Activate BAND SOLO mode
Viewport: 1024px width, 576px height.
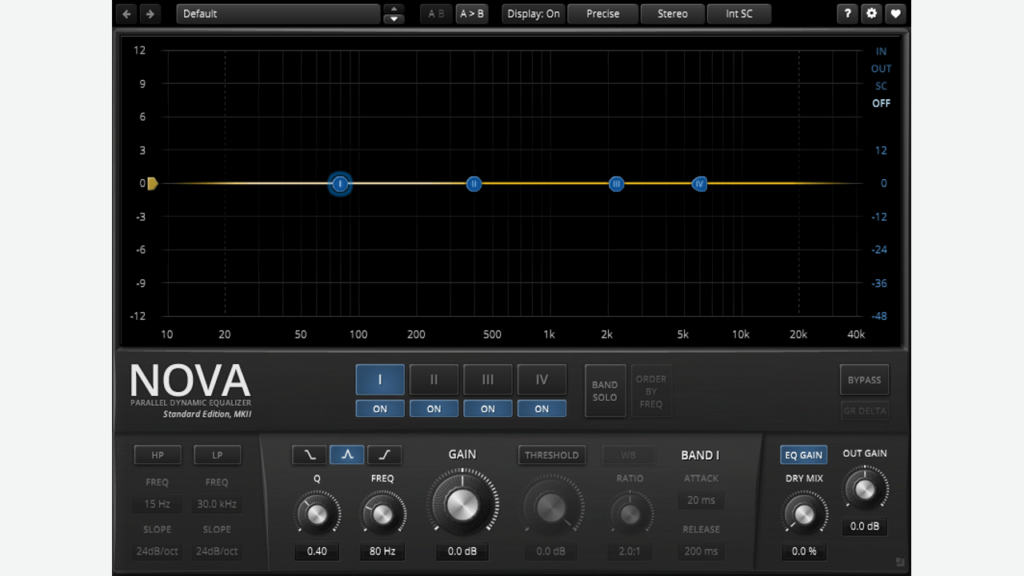point(604,390)
